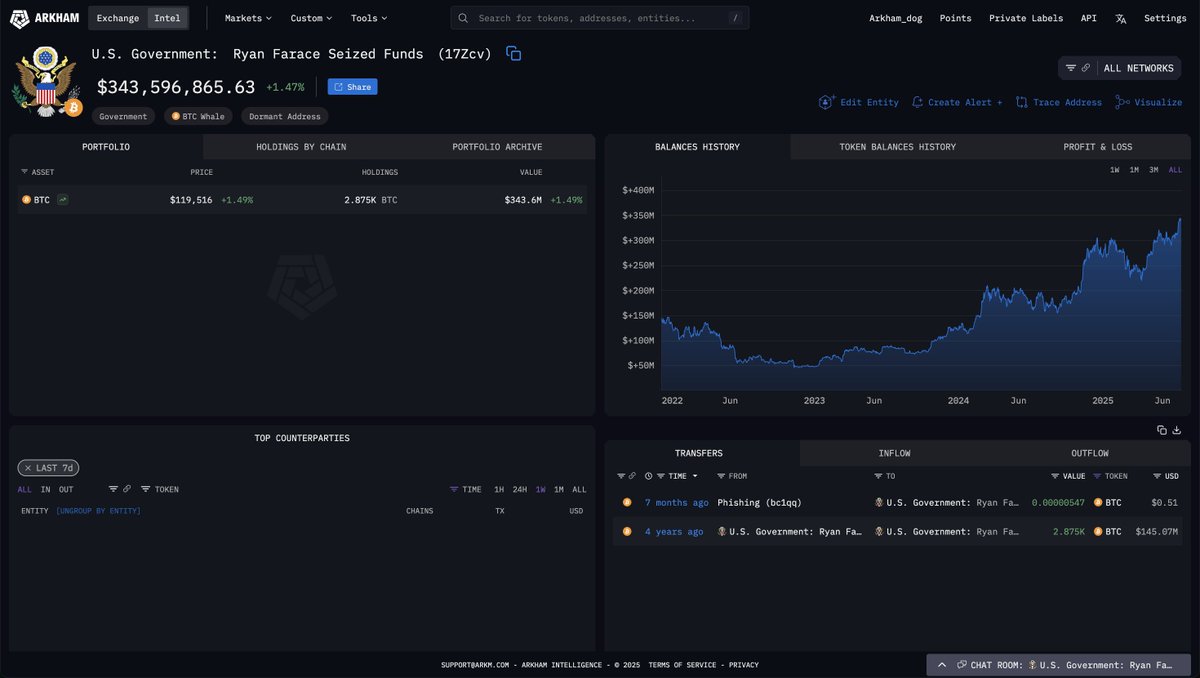Open the Private Labels page
Viewport: 1200px width, 678px height.
coord(1027,18)
